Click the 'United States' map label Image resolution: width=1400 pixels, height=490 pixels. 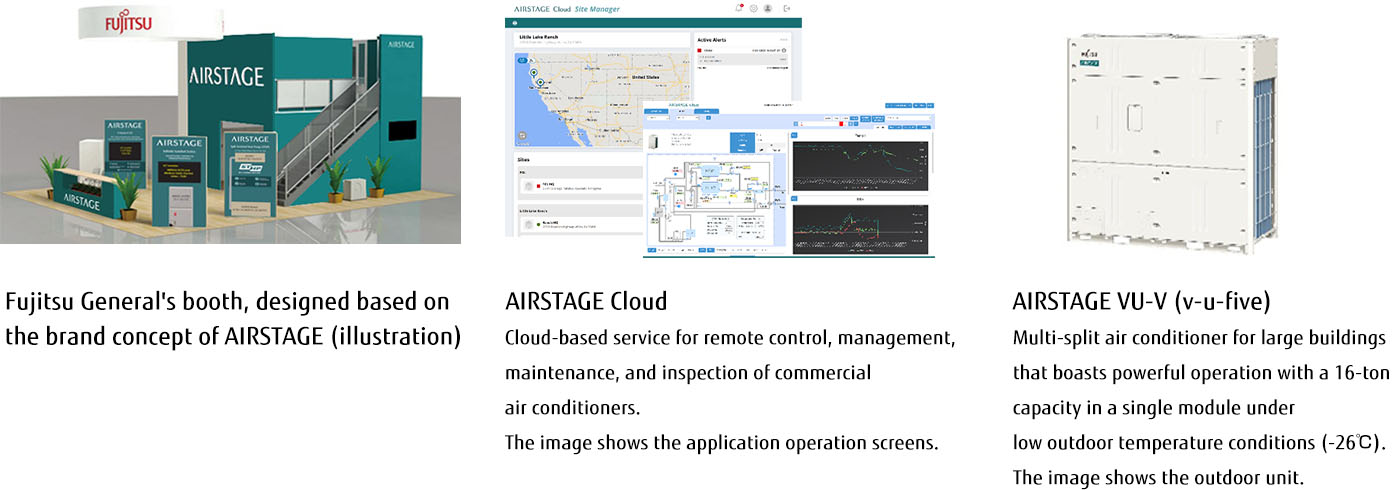[x=646, y=77]
